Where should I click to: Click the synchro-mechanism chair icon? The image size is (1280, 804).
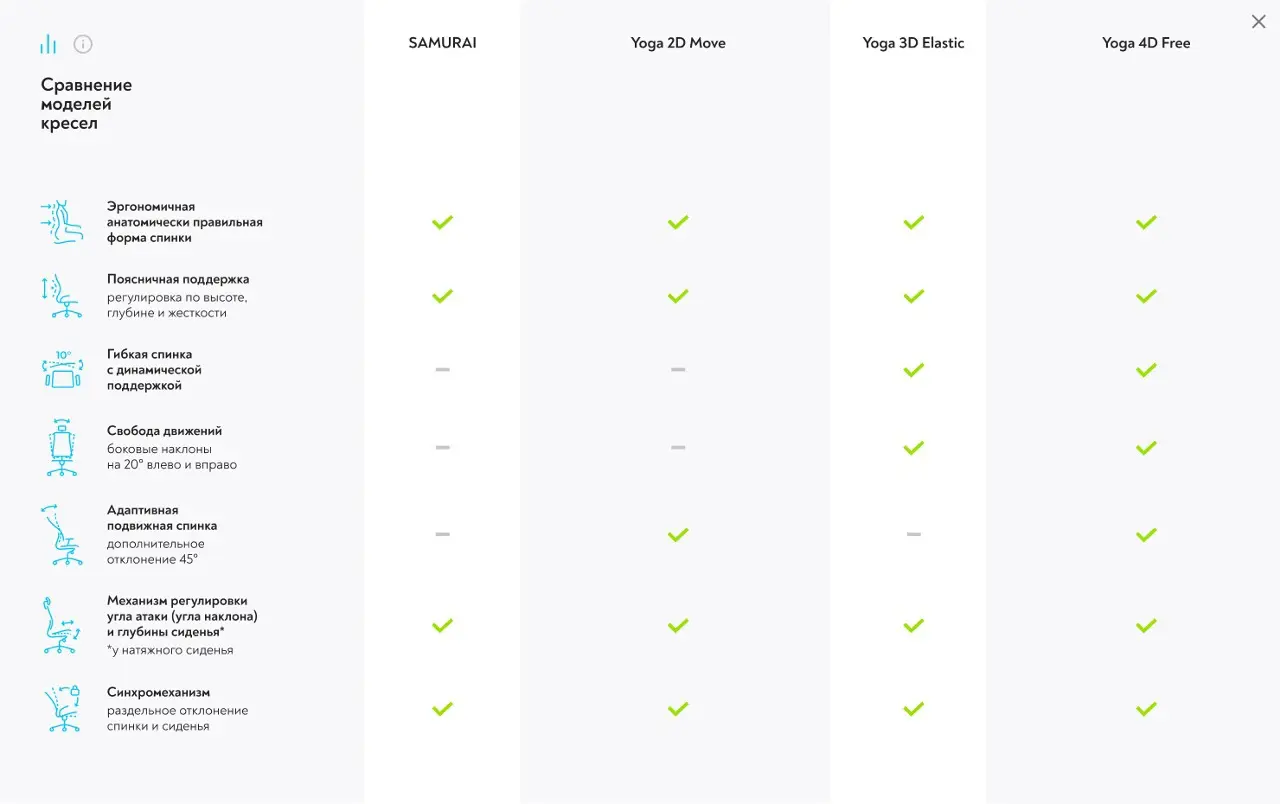62,709
